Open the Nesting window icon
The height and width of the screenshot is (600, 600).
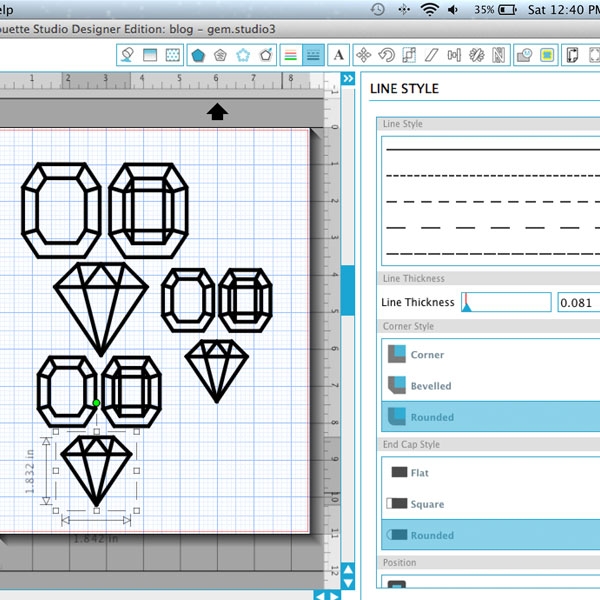(499, 55)
